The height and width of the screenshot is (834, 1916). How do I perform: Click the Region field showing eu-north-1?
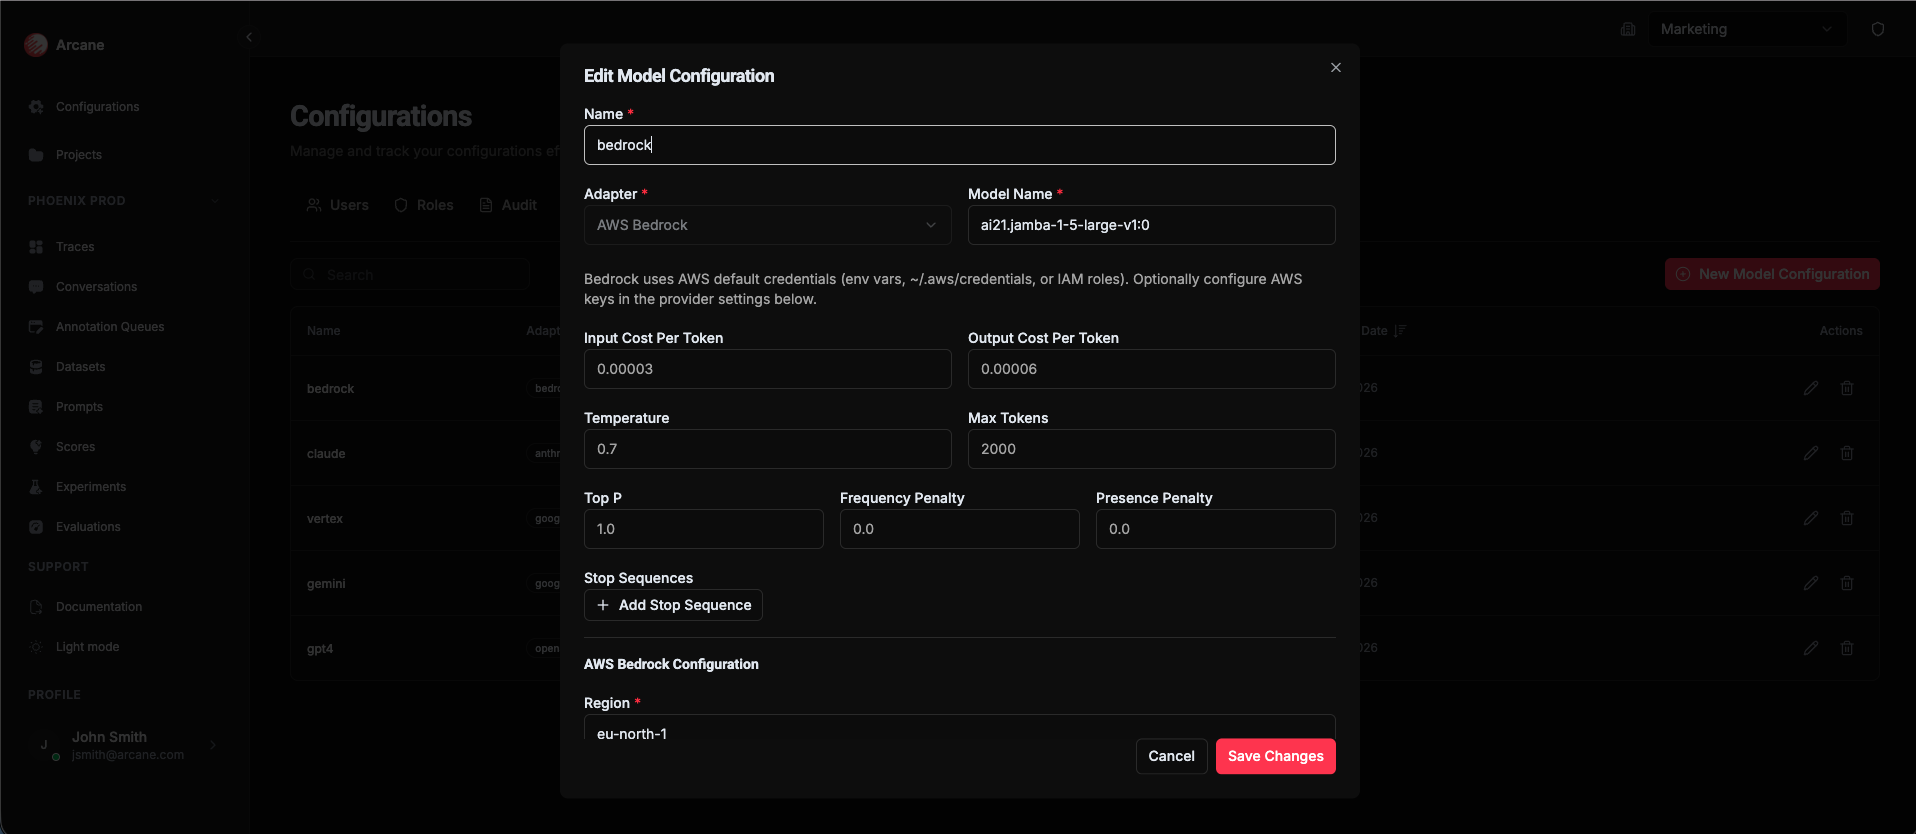tap(959, 728)
